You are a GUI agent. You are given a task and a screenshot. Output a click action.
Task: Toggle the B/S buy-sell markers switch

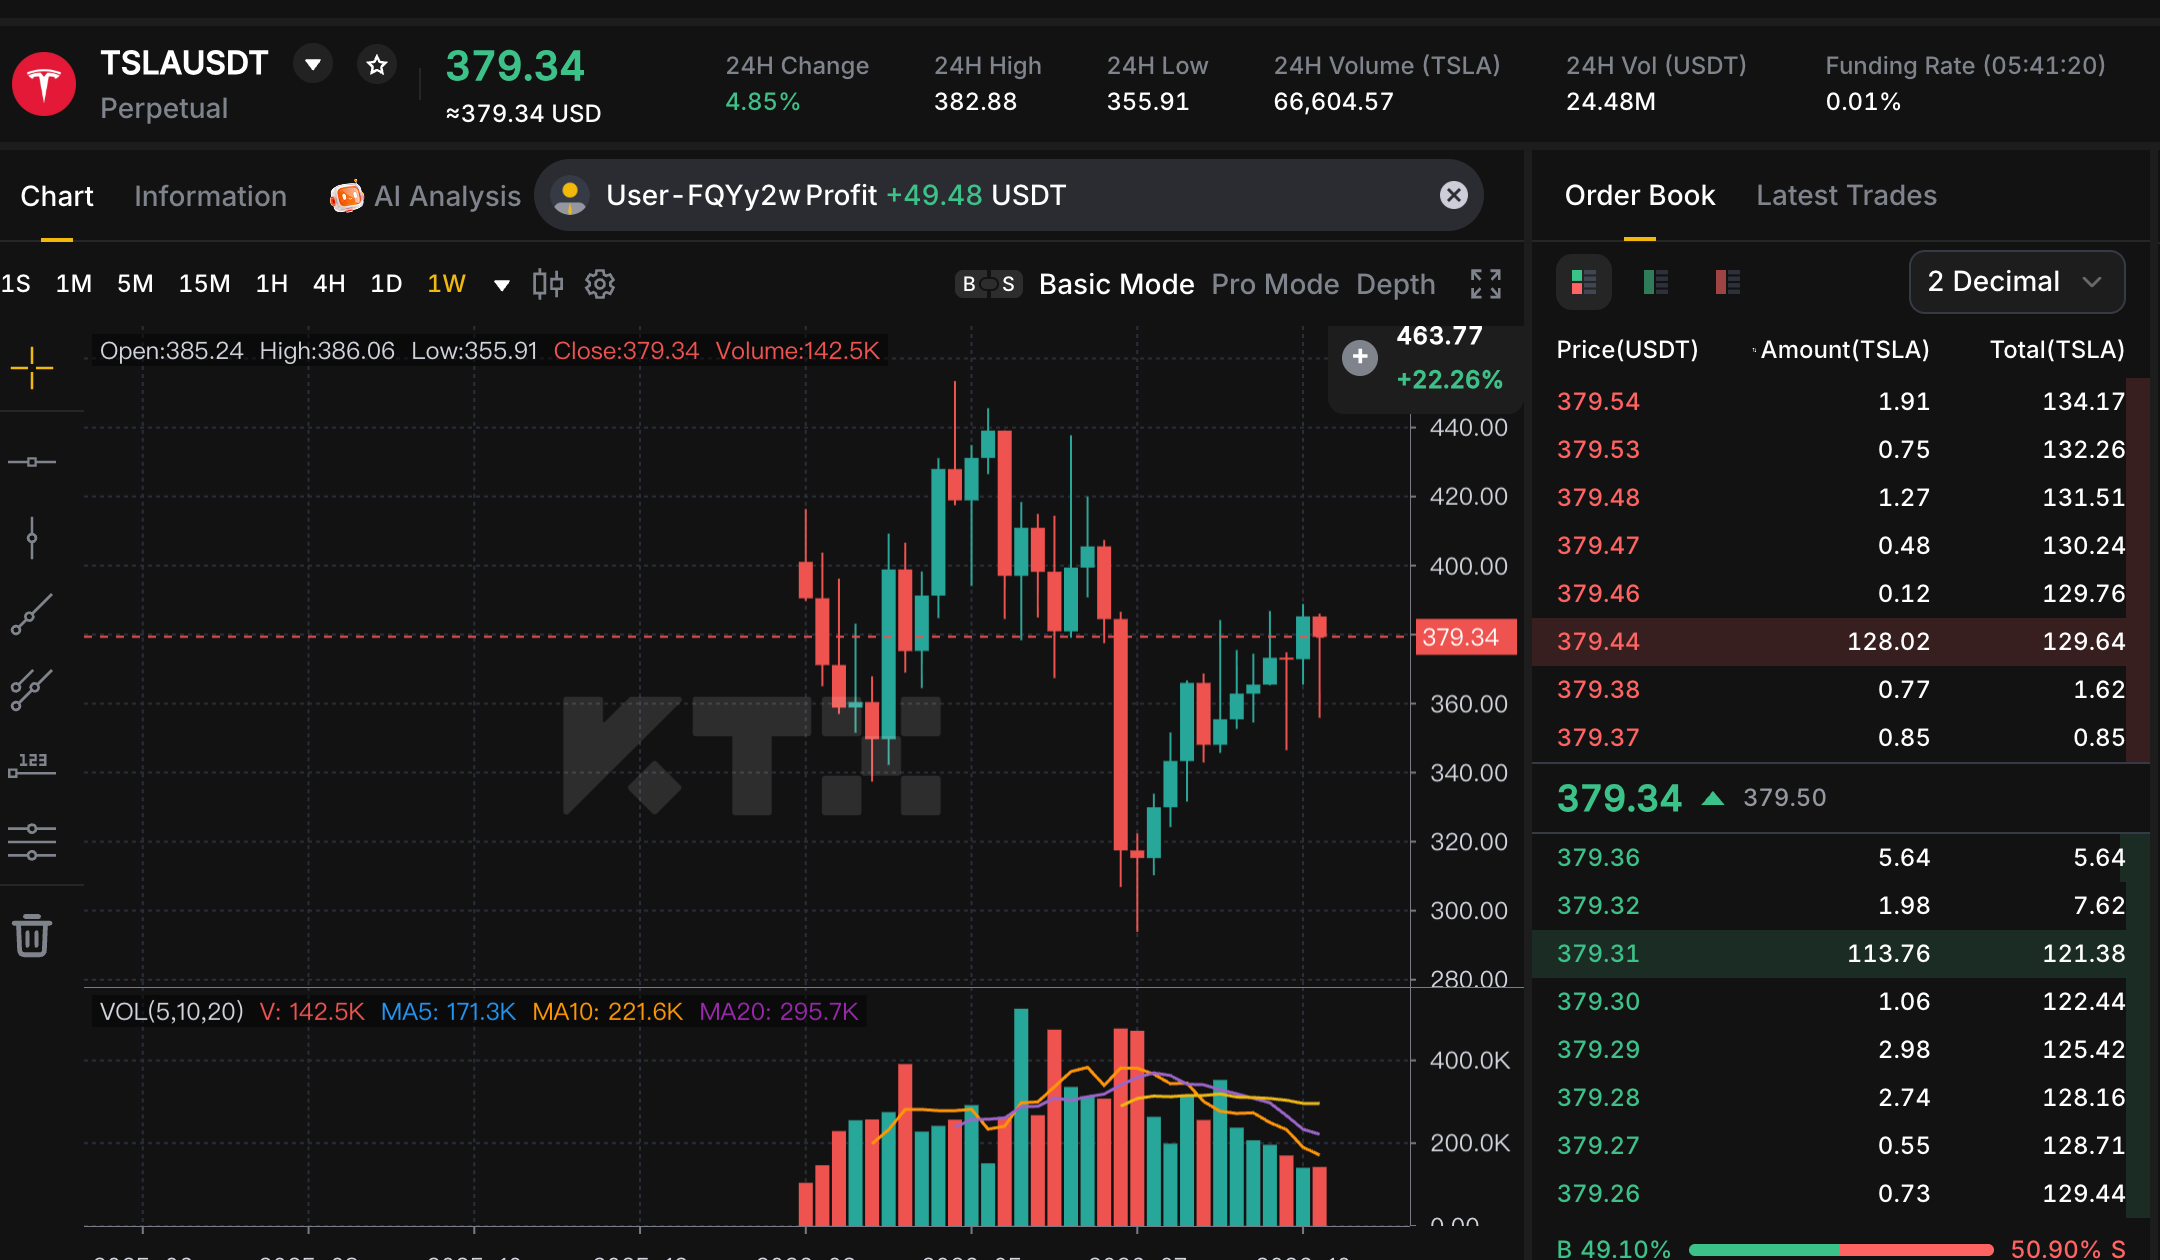click(988, 284)
